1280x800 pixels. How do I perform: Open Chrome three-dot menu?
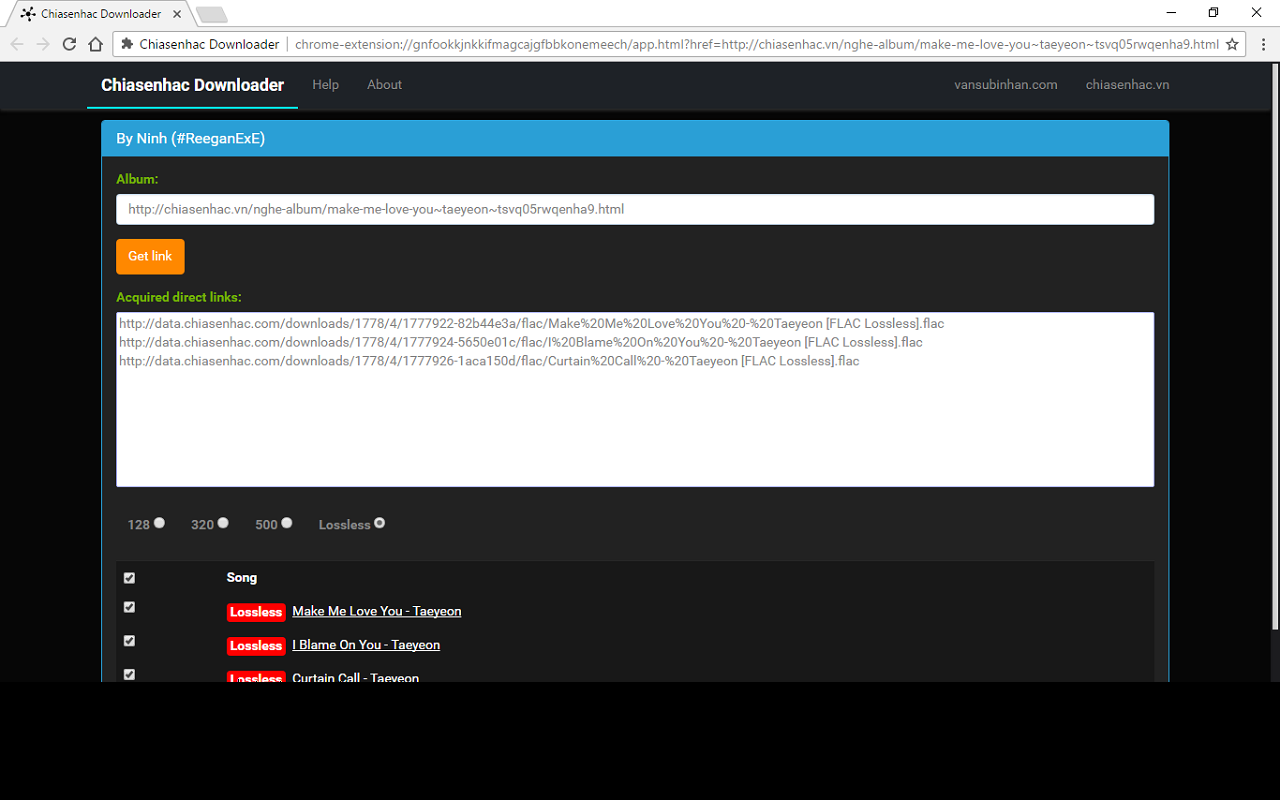point(1261,44)
